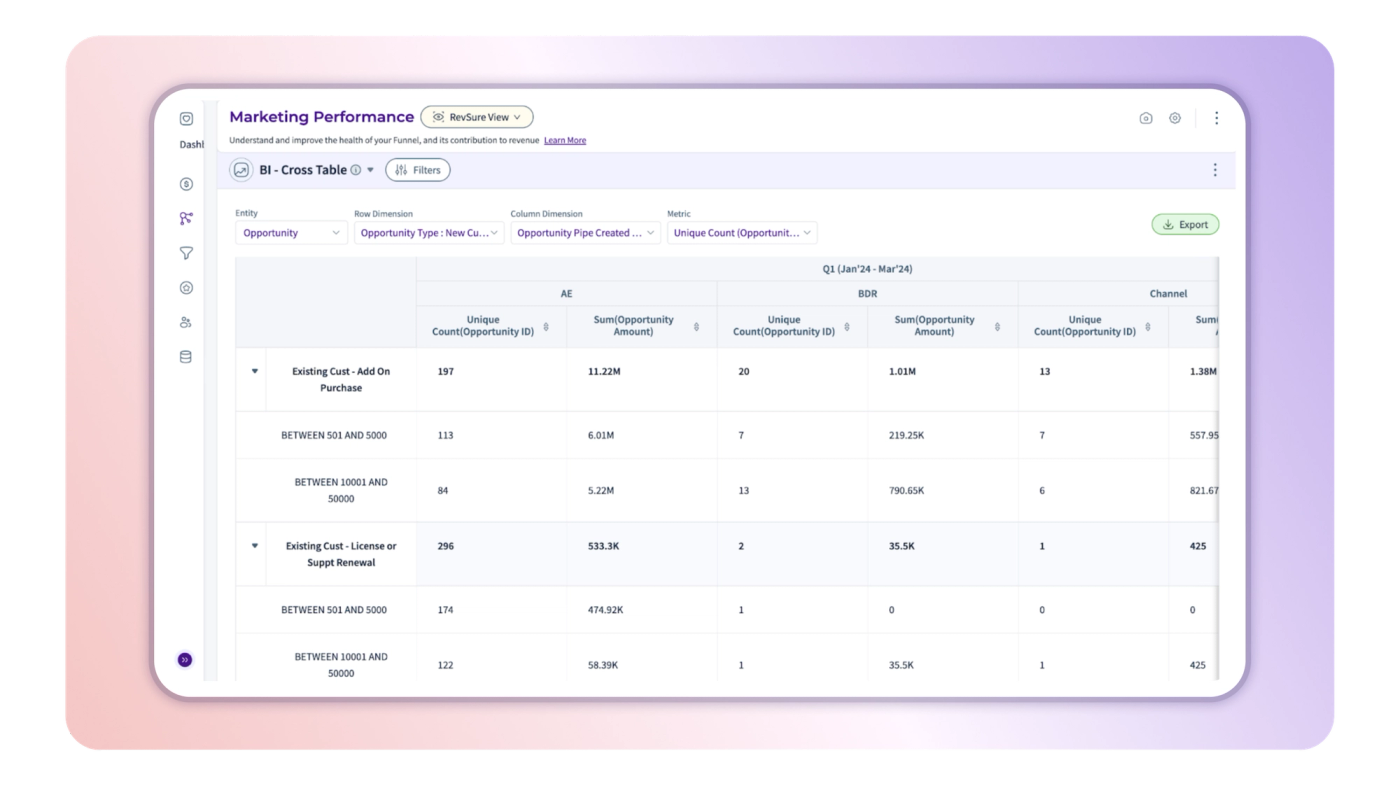Collapse Existing Cust - Add On Purchase row
Screen dimensions: 1400x786
tap(255, 371)
